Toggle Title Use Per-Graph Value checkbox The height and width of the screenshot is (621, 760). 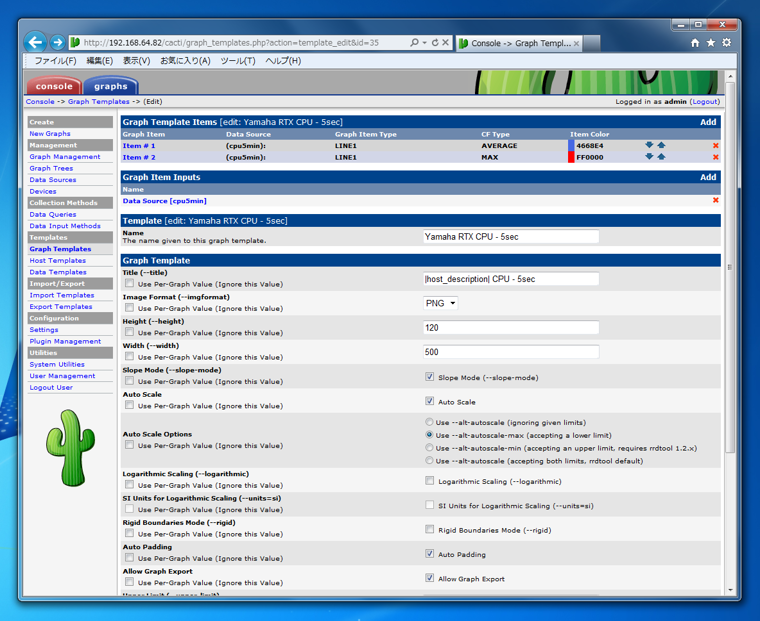point(129,283)
